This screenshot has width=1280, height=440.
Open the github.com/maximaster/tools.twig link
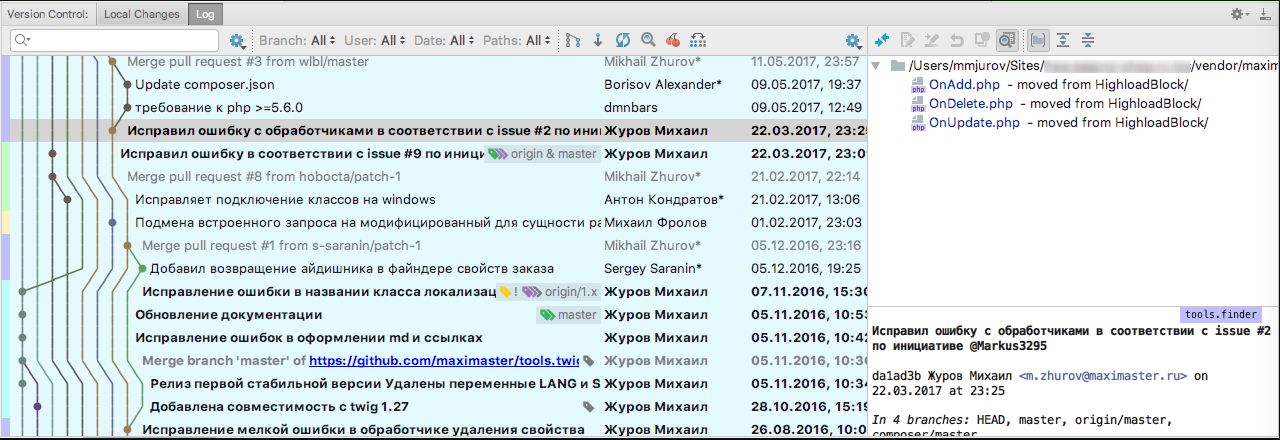point(444,360)
